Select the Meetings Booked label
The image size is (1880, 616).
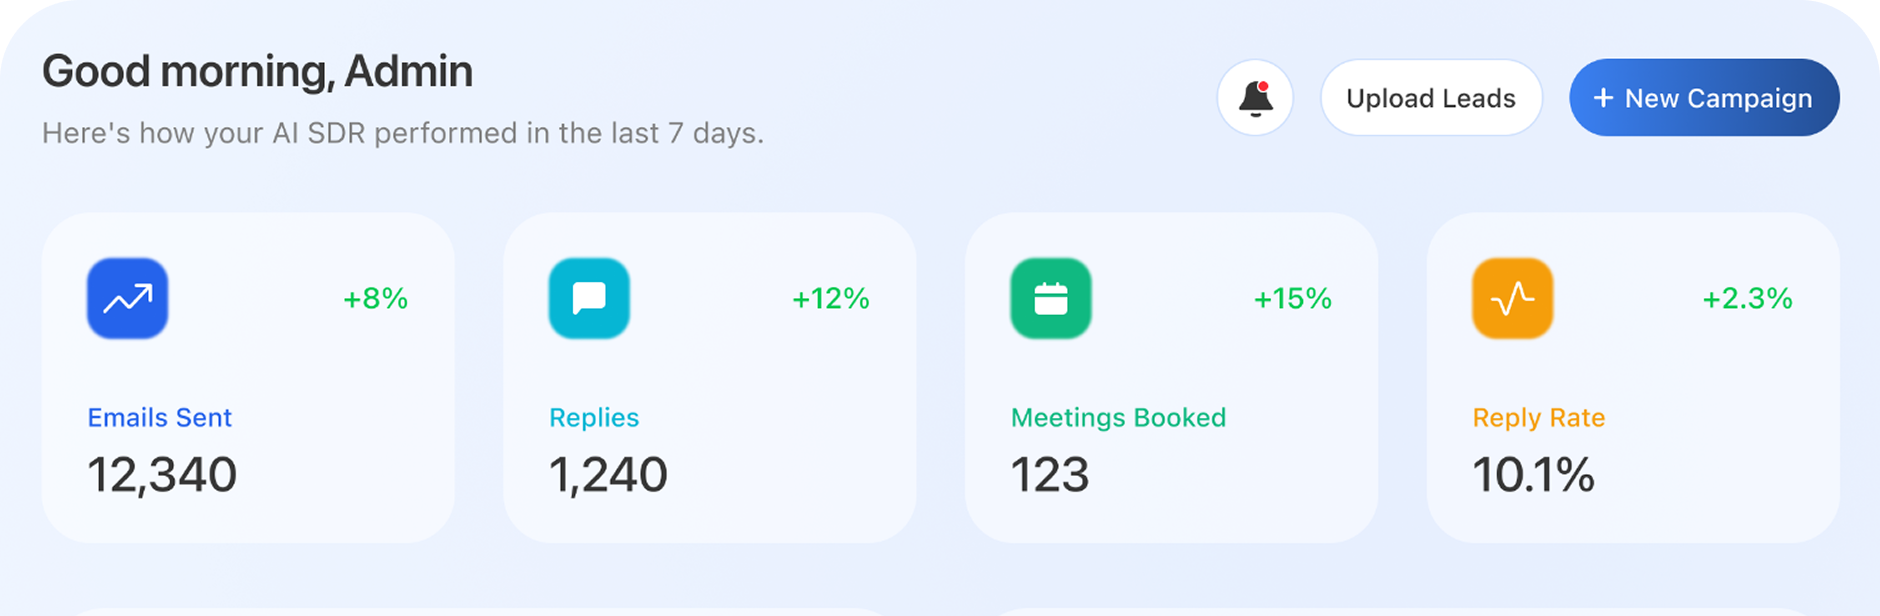tap(1118, 417)
